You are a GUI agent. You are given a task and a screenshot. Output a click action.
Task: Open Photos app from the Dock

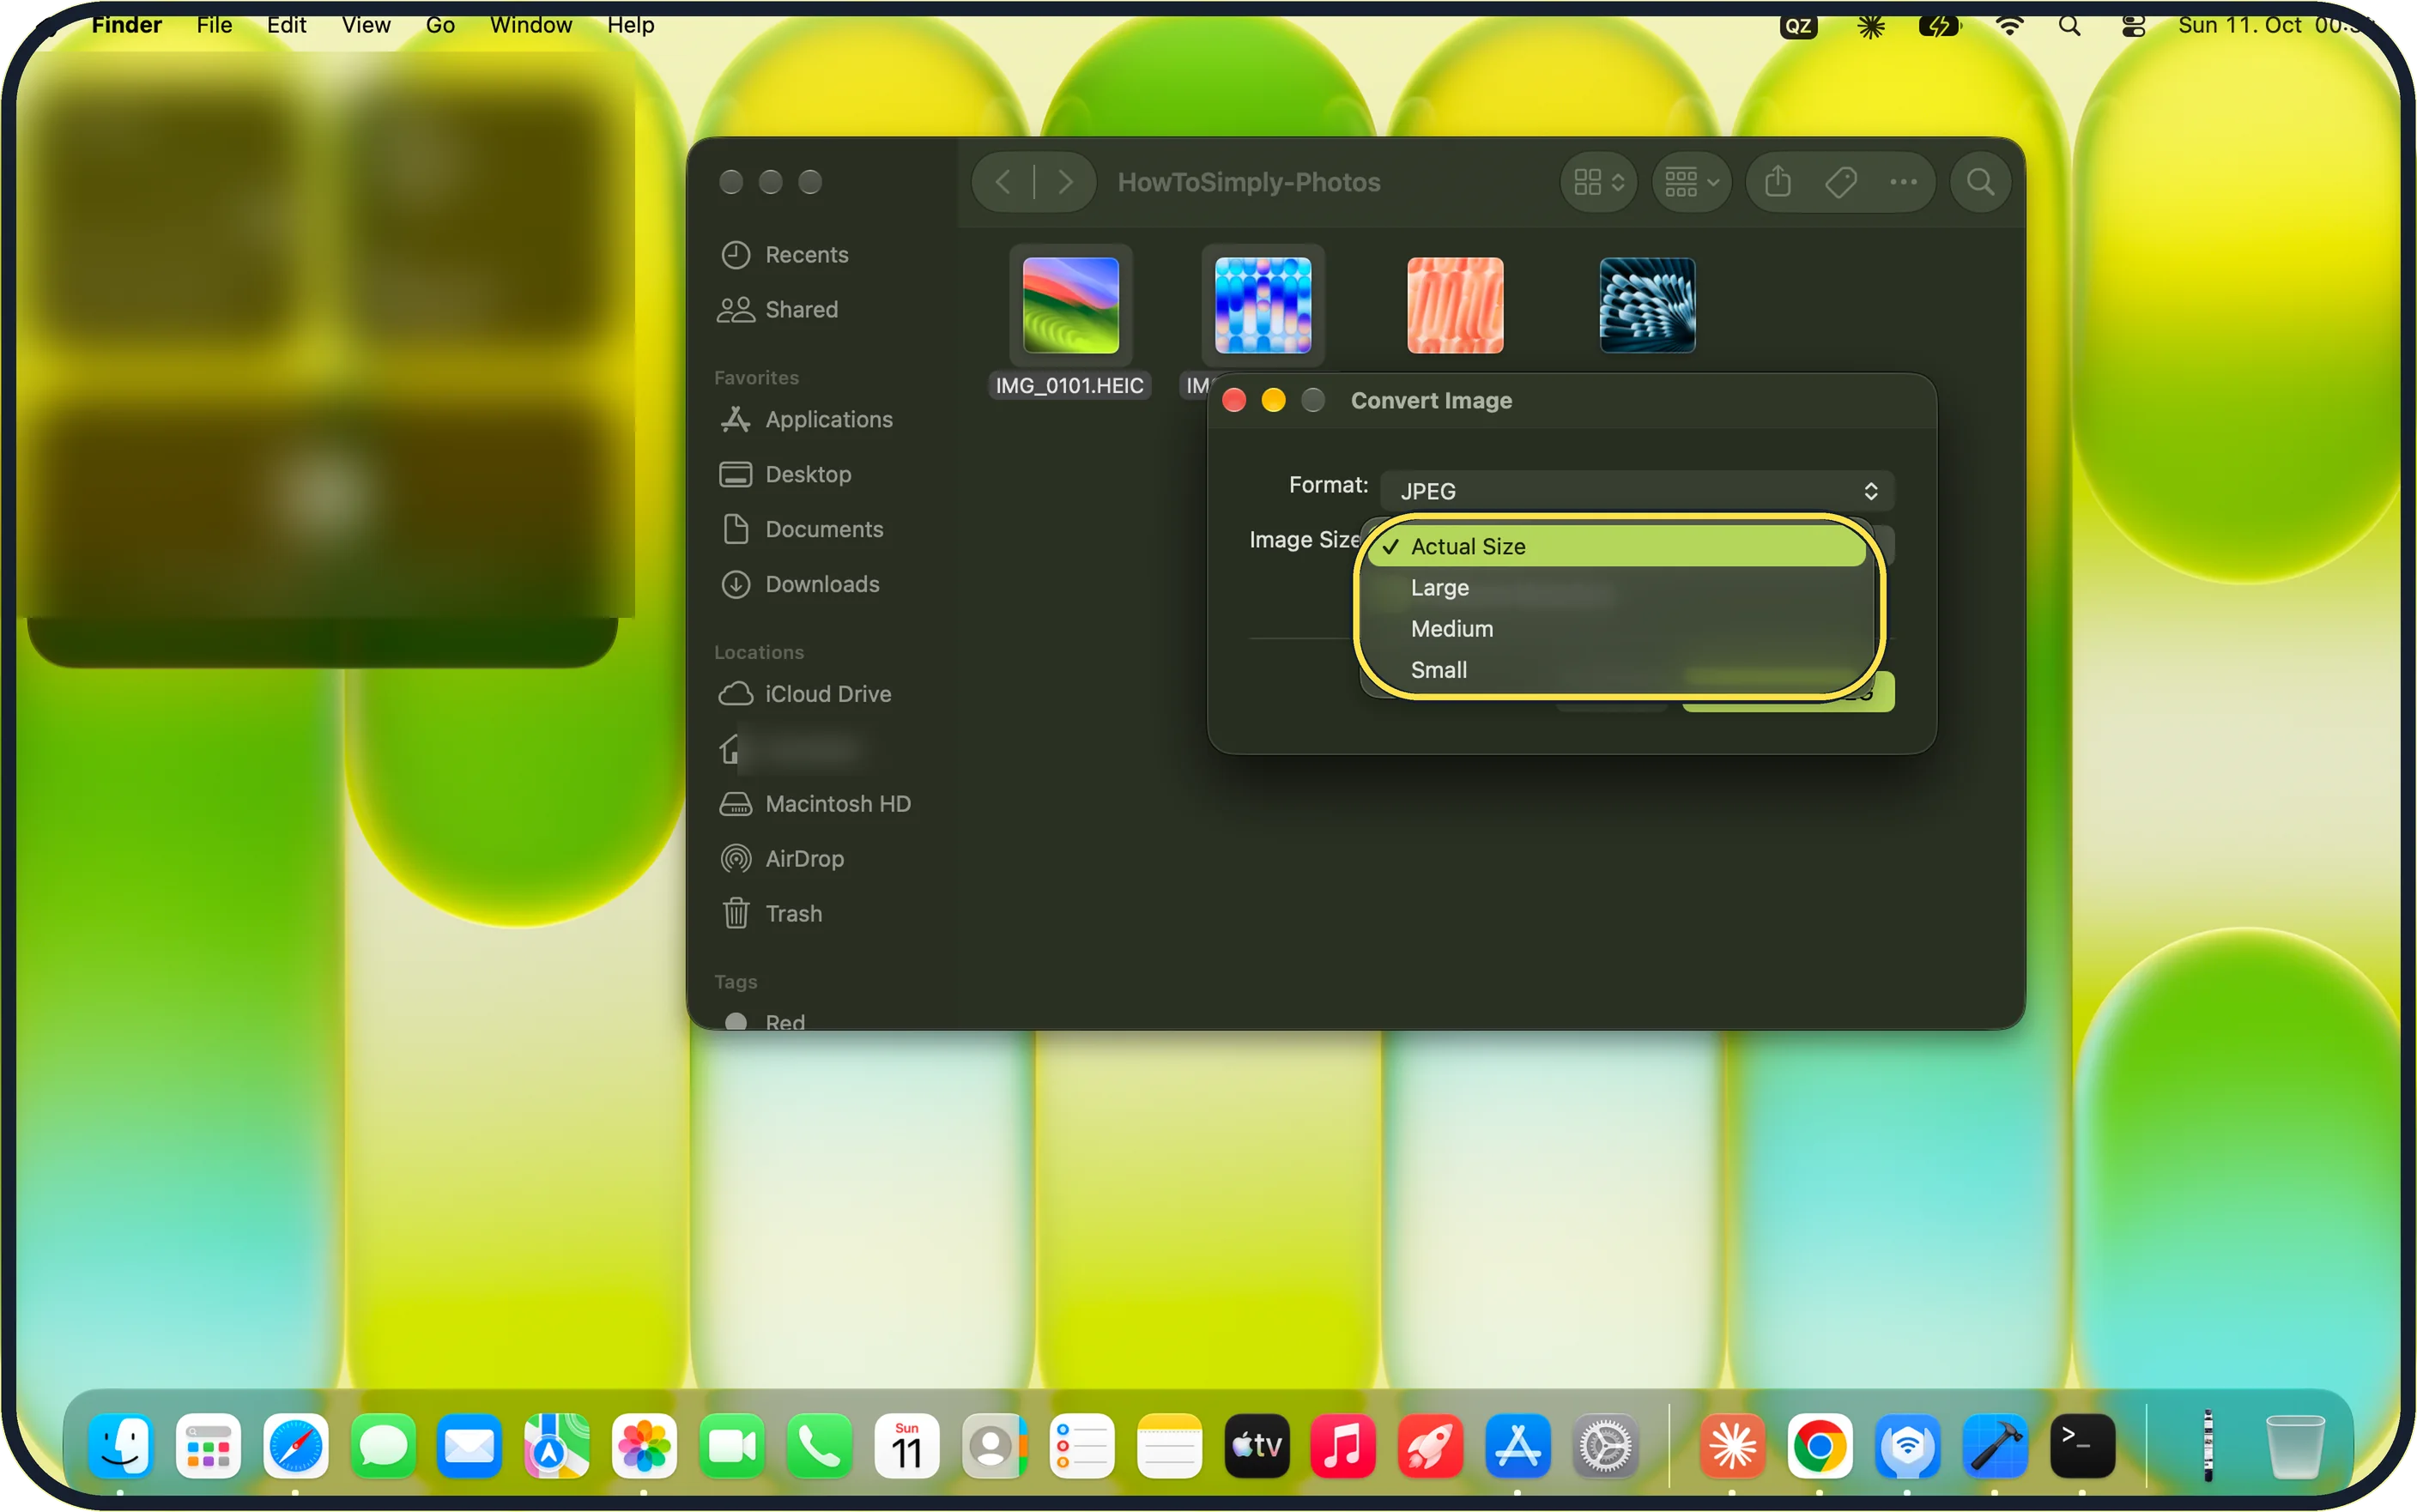(x=644, y=1445)
